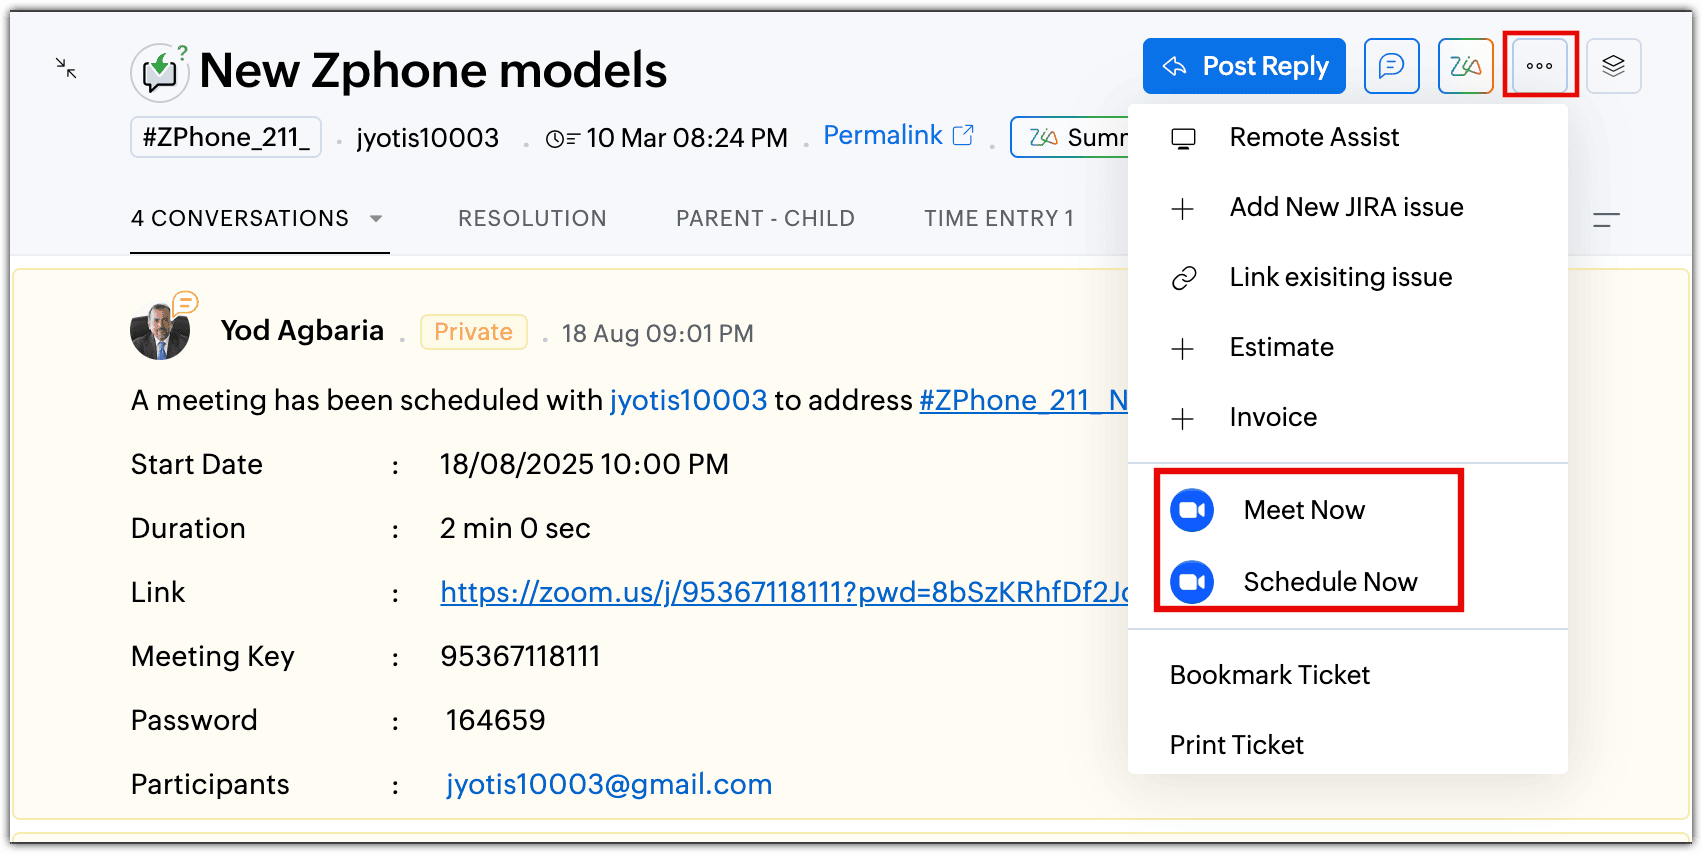This screenshot has height=854, width=1702.
Task: Select Add New JIRA issue
Action: (1346, 207)
